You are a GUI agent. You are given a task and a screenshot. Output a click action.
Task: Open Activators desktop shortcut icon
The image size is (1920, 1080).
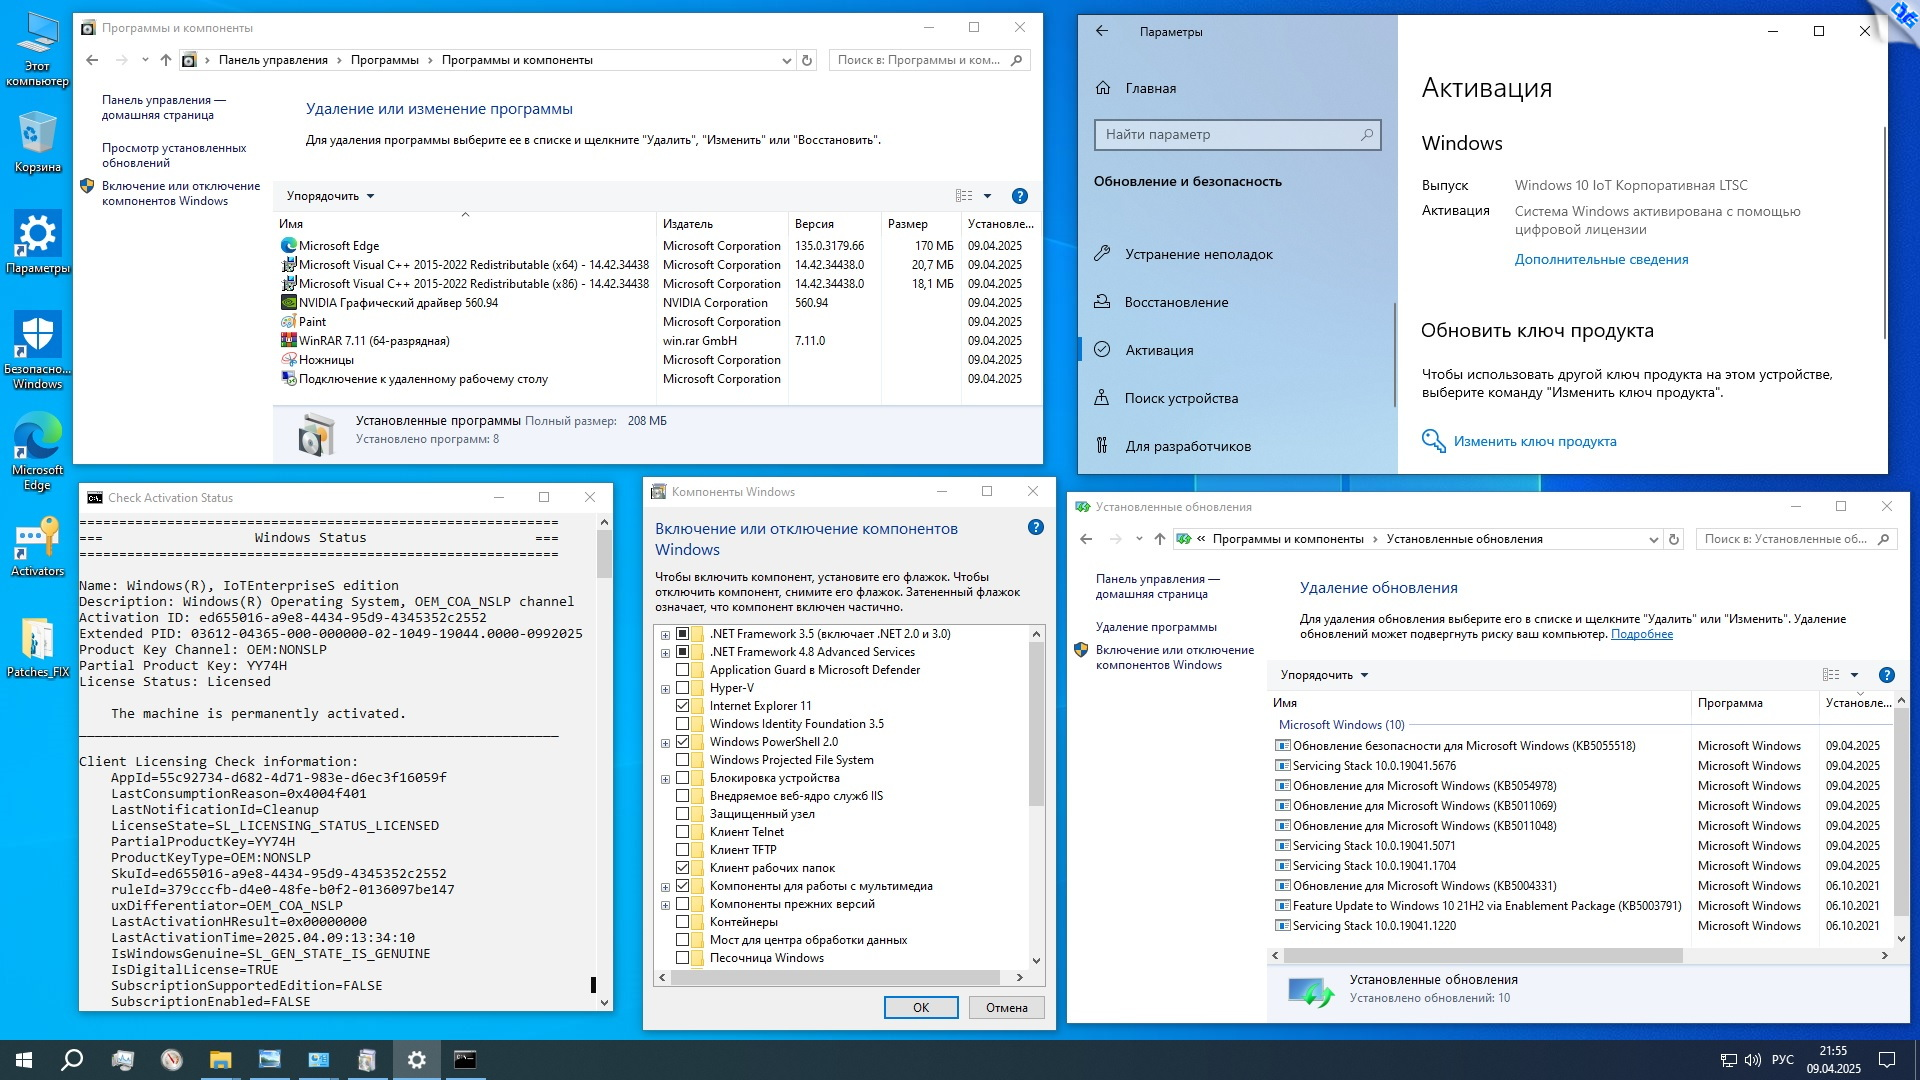click(37, 540)
